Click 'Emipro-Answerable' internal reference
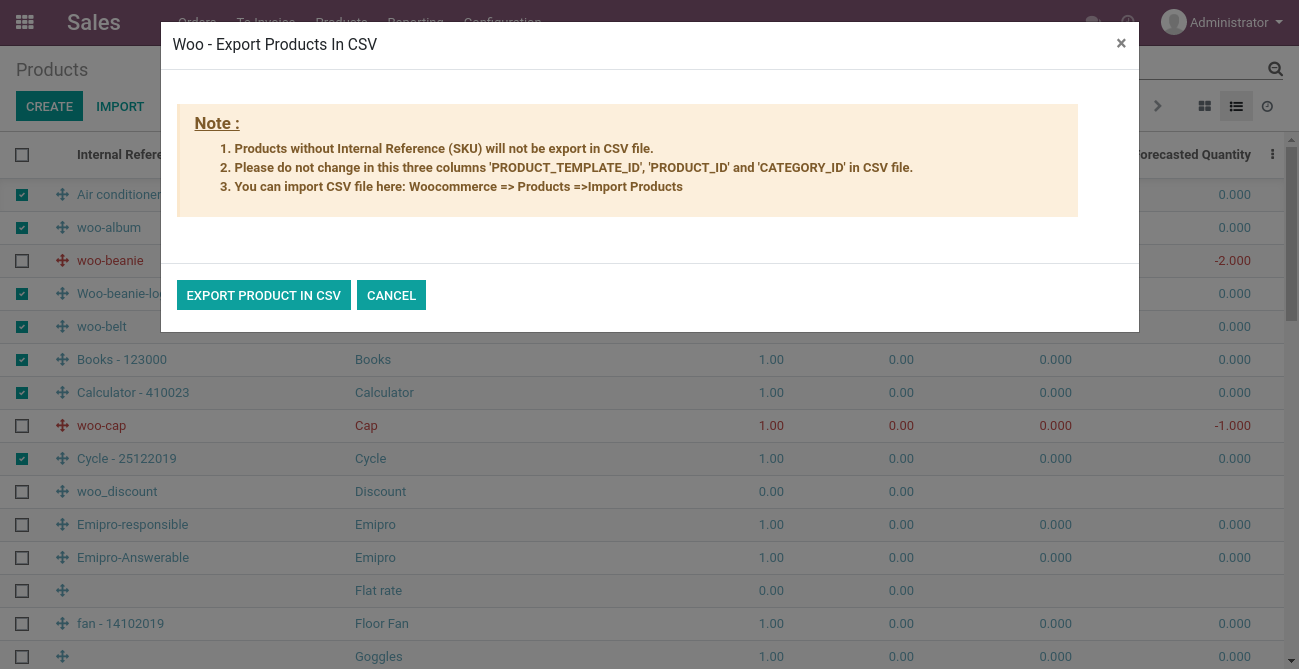Image resolution: width=1299 pixels, height=669 pixels. tap(133, 558)
